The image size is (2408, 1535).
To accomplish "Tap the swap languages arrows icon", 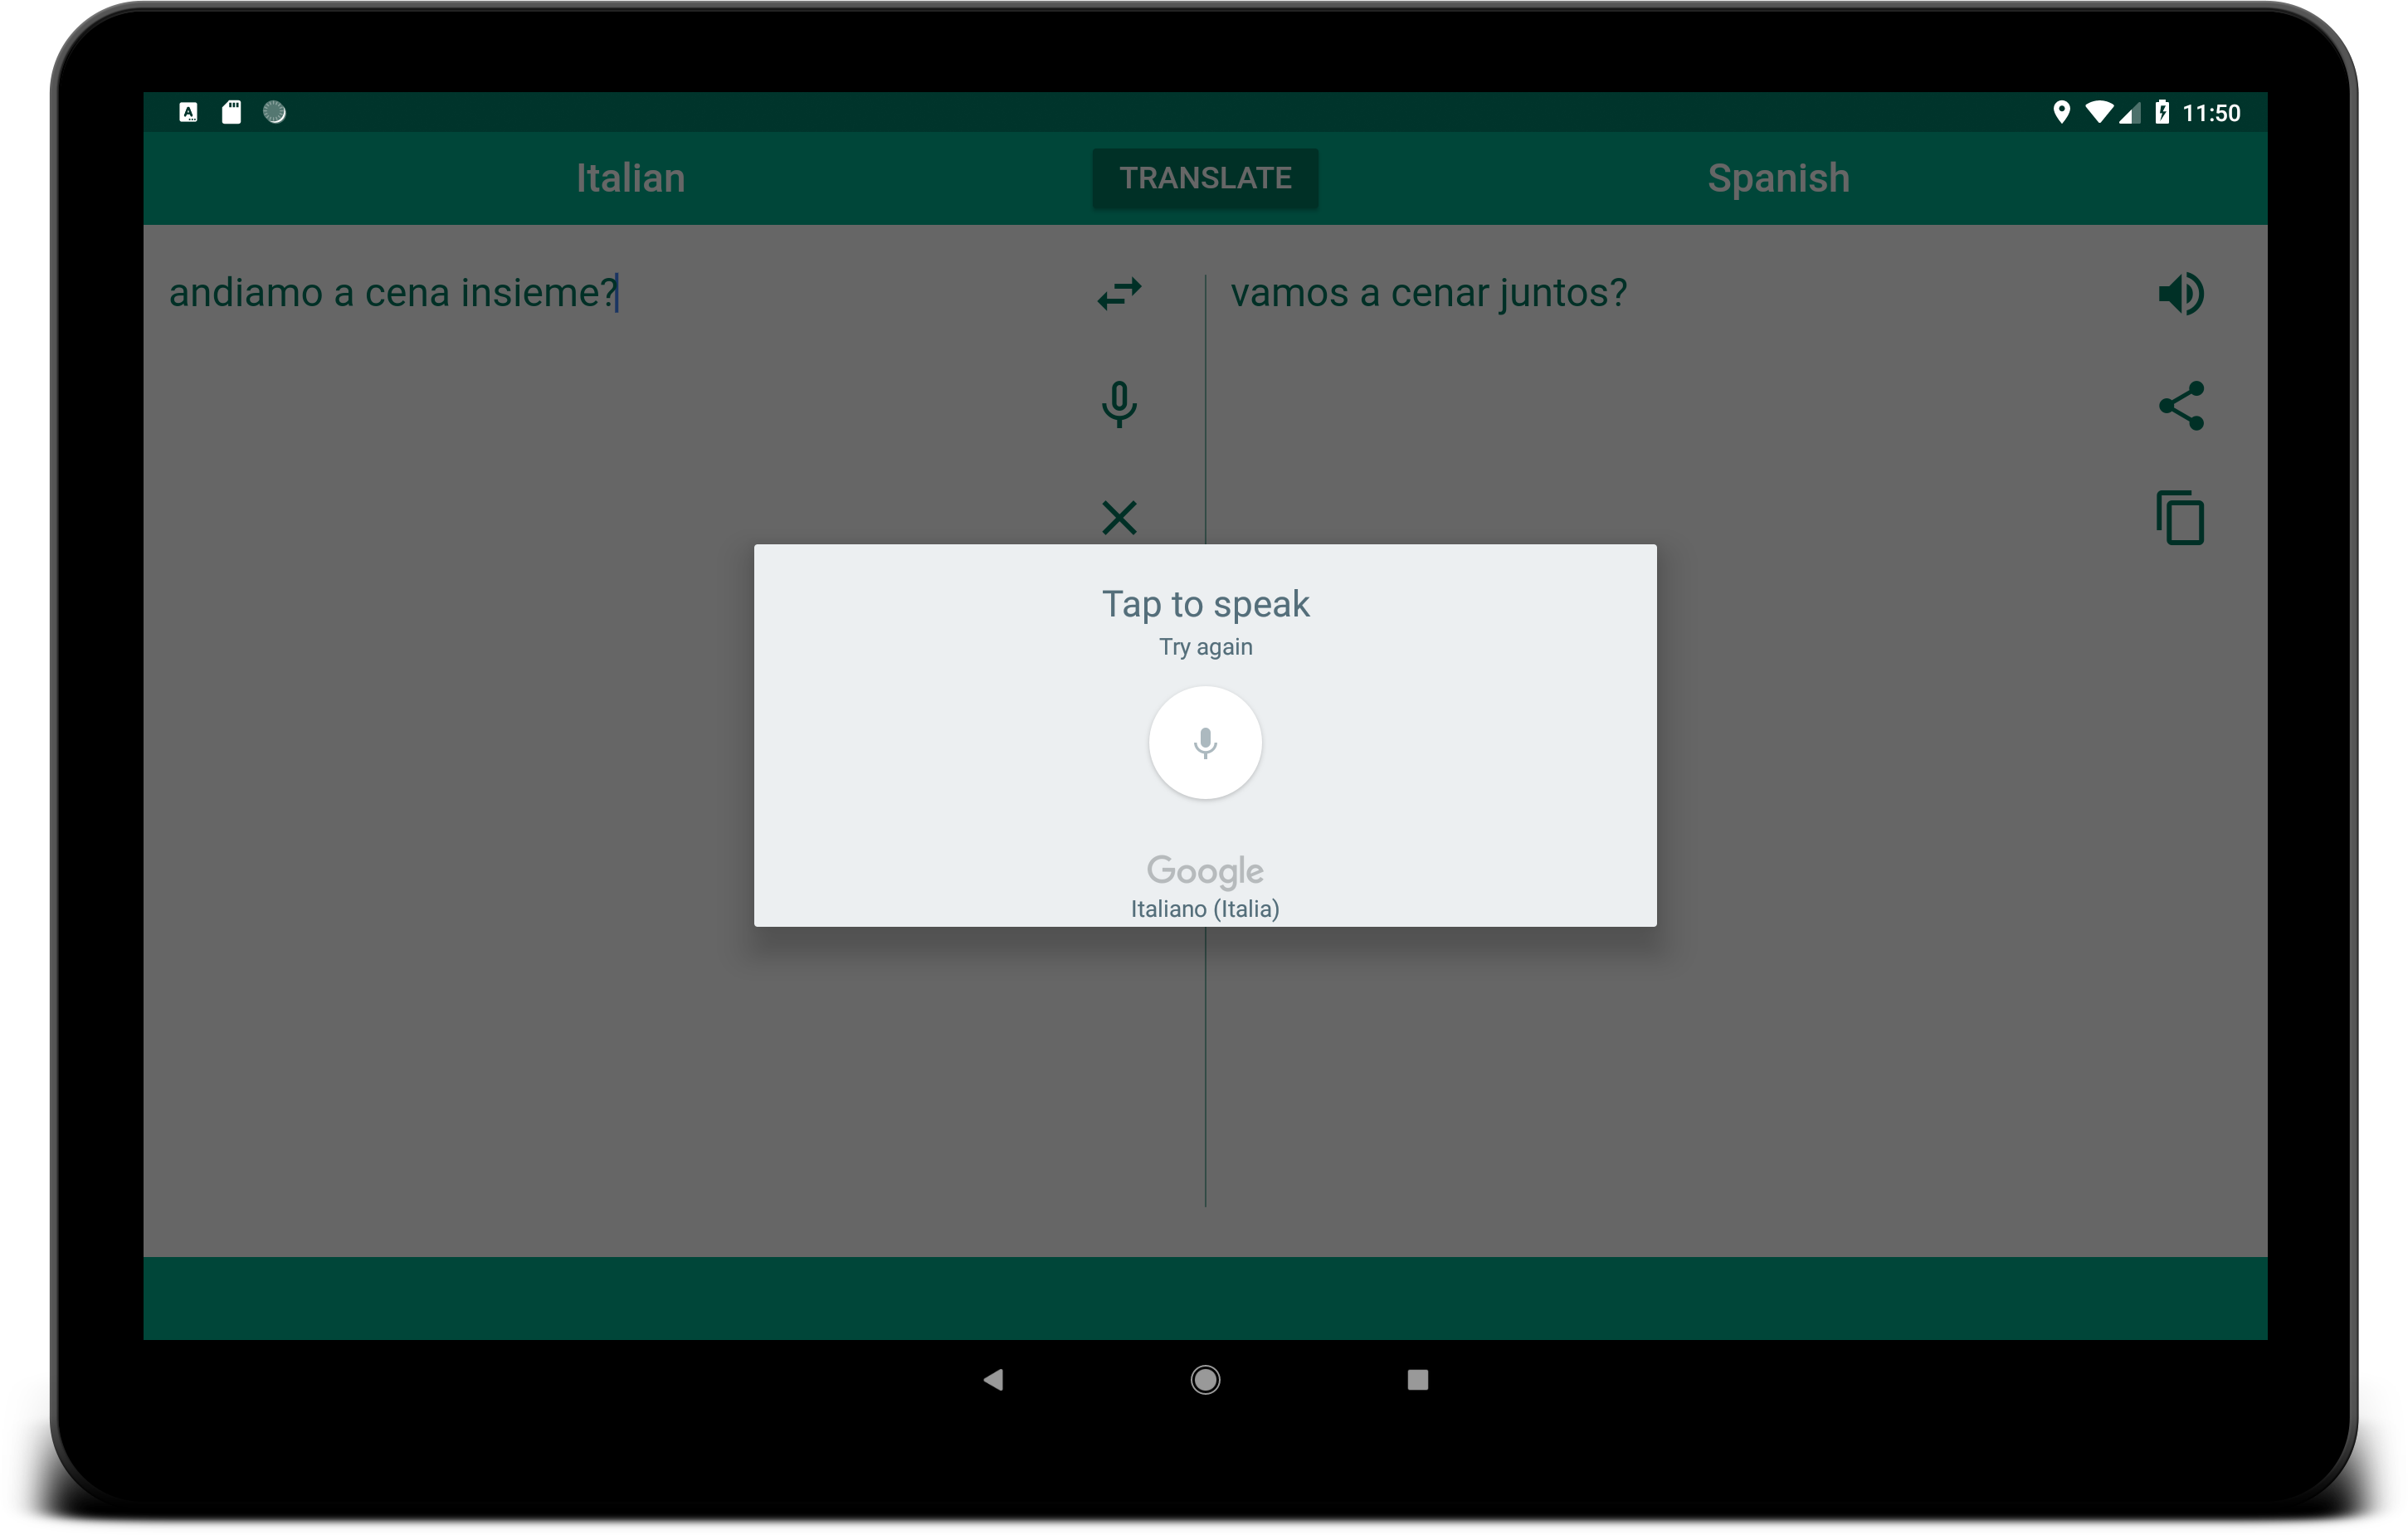I will [x=1119, y=293].
